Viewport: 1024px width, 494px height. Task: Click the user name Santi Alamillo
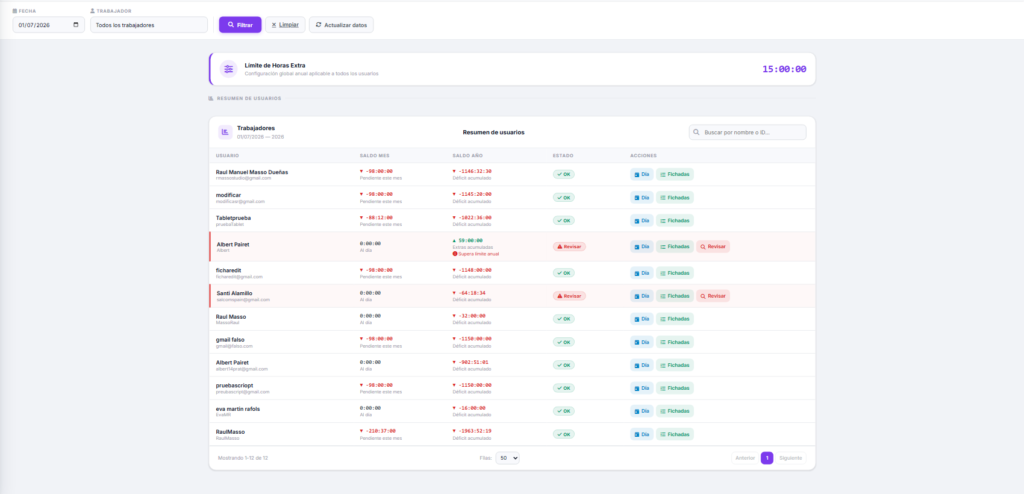click(x=234, y=293)
